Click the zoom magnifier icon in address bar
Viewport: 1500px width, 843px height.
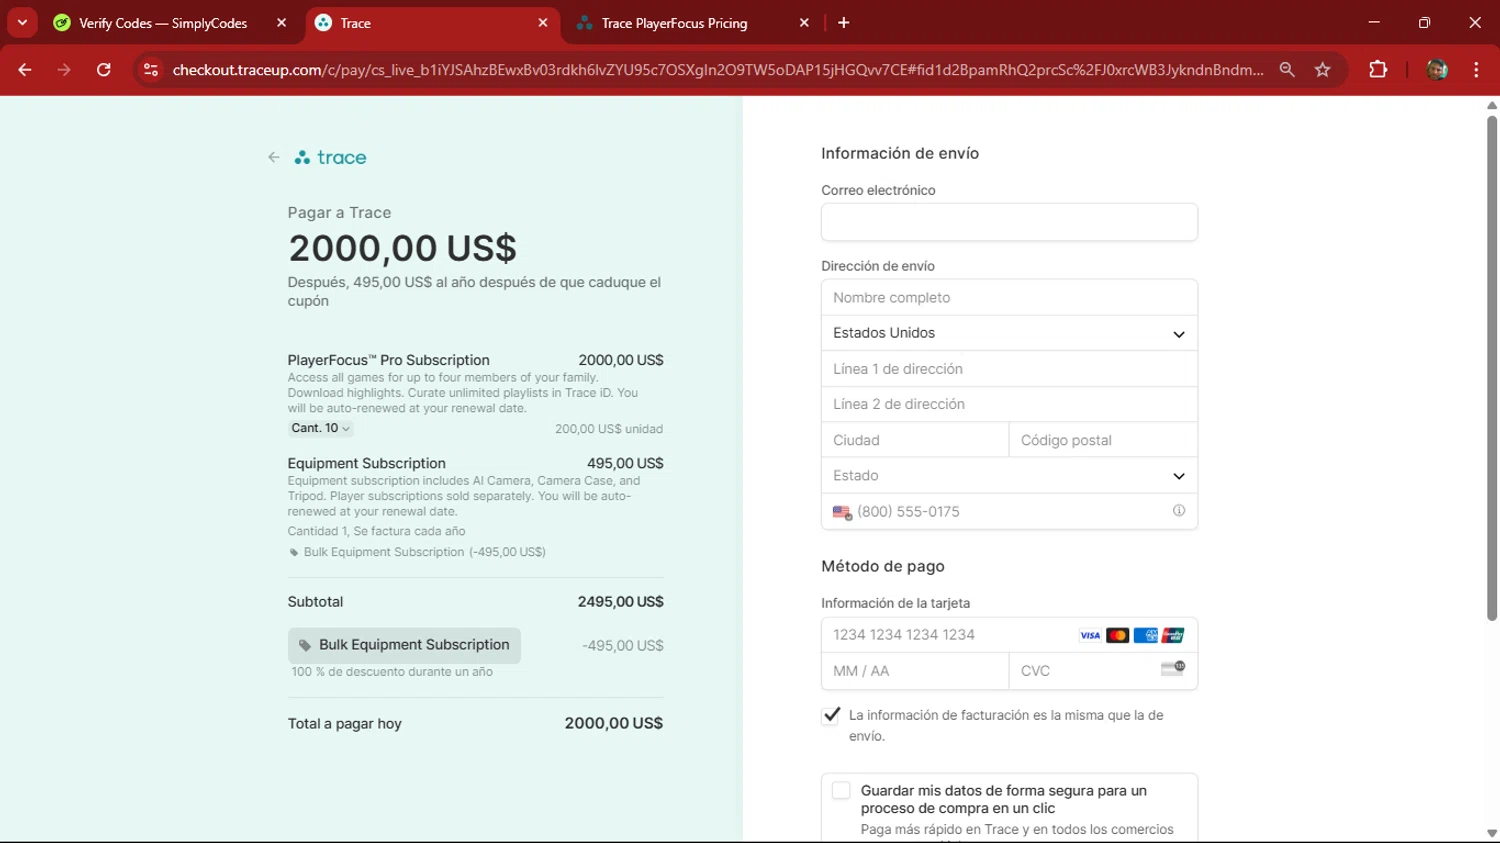pyautogui.click(x=1287, y=70)
